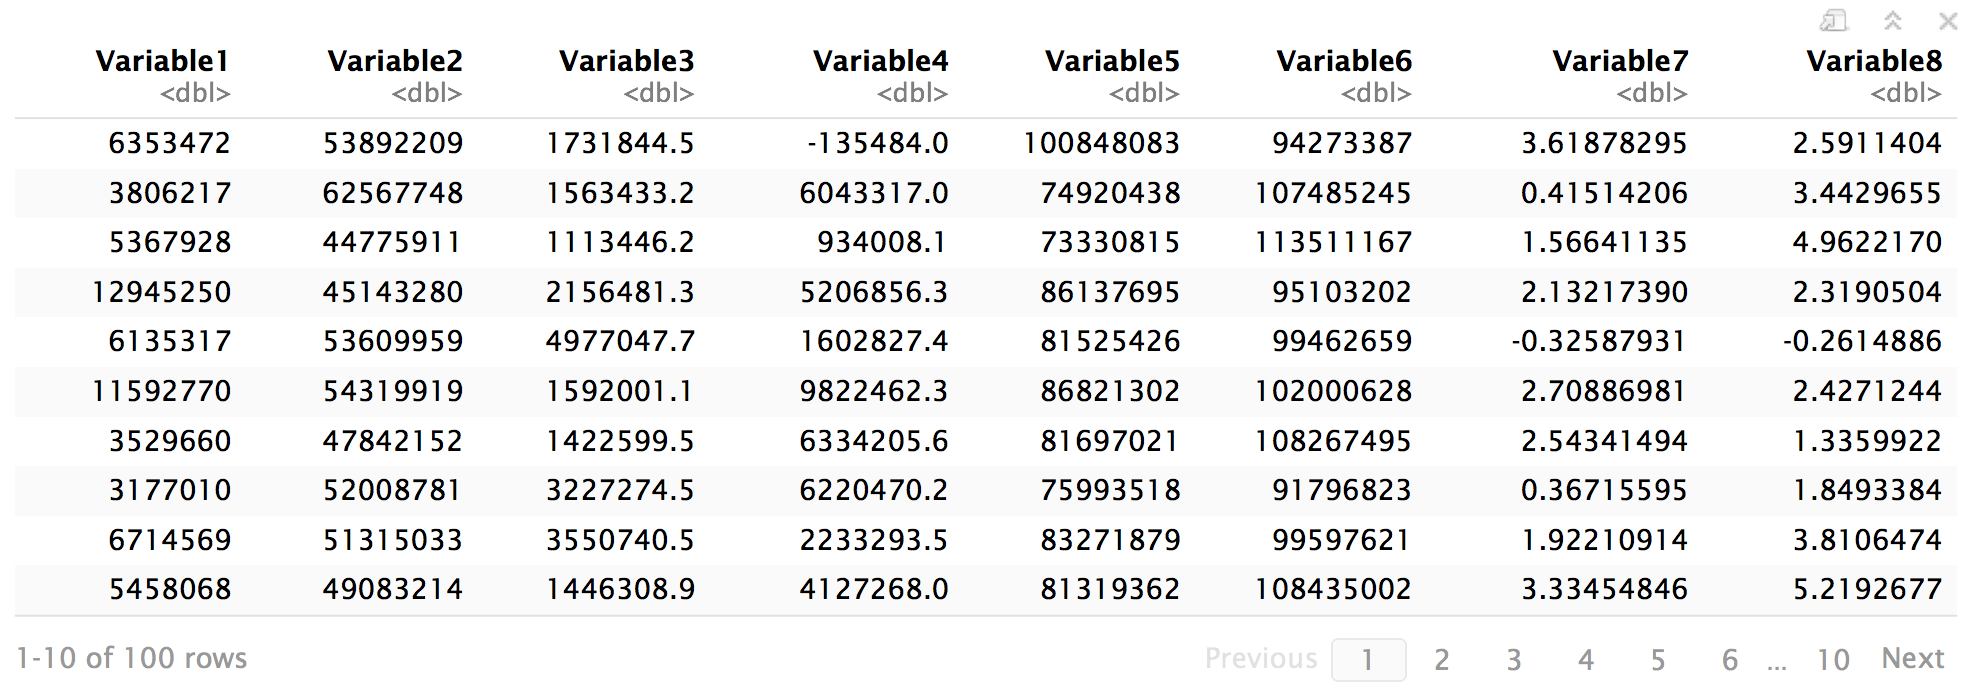The width and height of the screenshot is (1978, 696).
Task: Open table output in new window
Action: tap(1834, 20)
